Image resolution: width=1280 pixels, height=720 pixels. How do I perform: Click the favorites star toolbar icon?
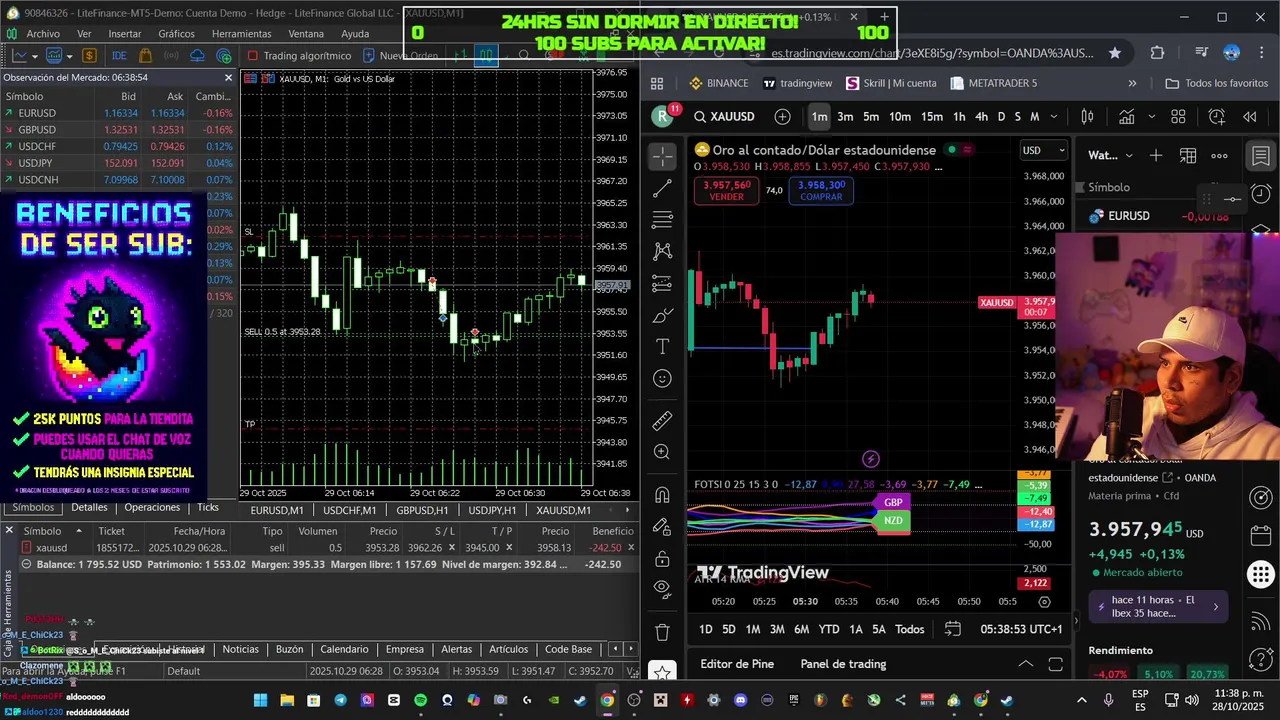(662, 673)
